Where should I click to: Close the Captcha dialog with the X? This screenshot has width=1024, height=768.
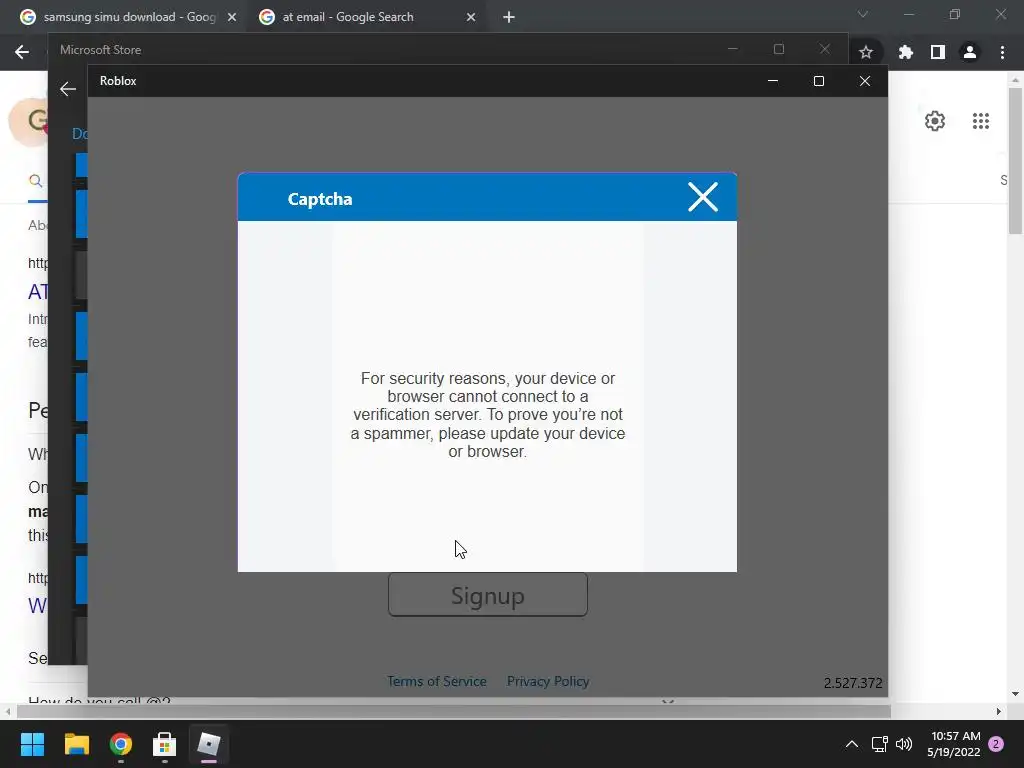pyautogui.click(x=703, y=197)
